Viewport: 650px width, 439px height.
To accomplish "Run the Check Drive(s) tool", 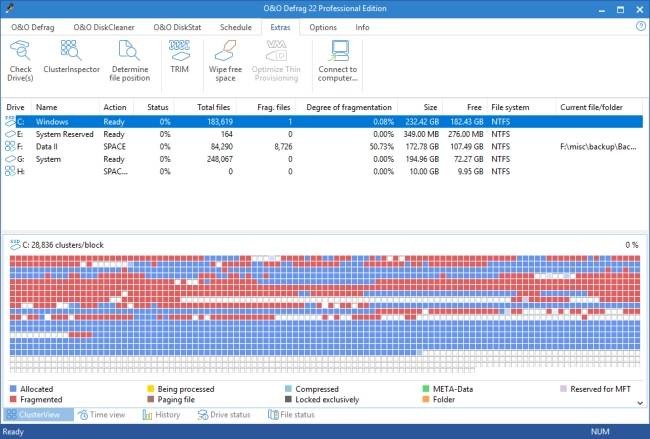I will click(20, 61).
